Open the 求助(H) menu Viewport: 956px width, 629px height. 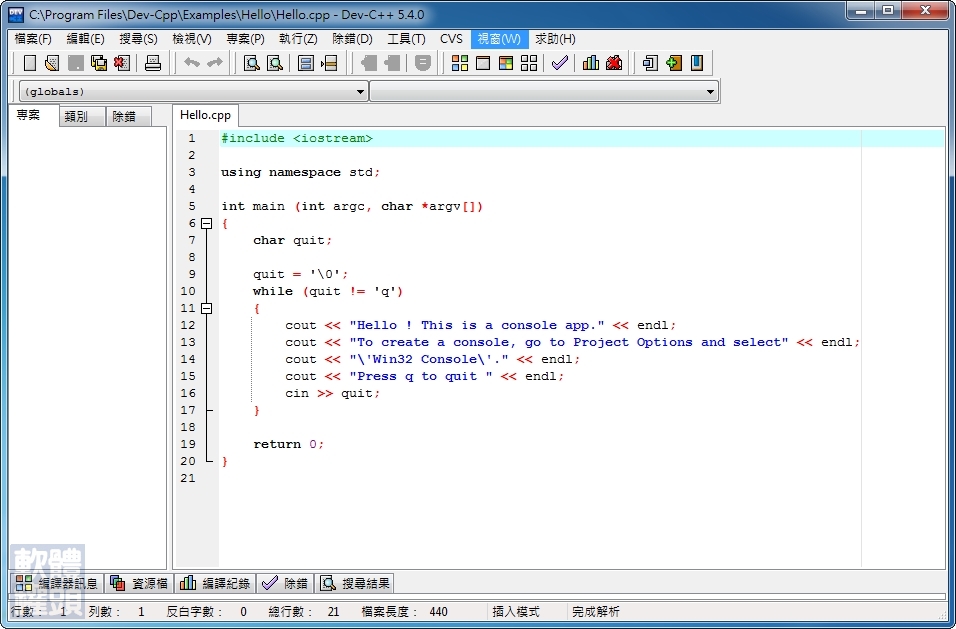[x=555, y=39]
